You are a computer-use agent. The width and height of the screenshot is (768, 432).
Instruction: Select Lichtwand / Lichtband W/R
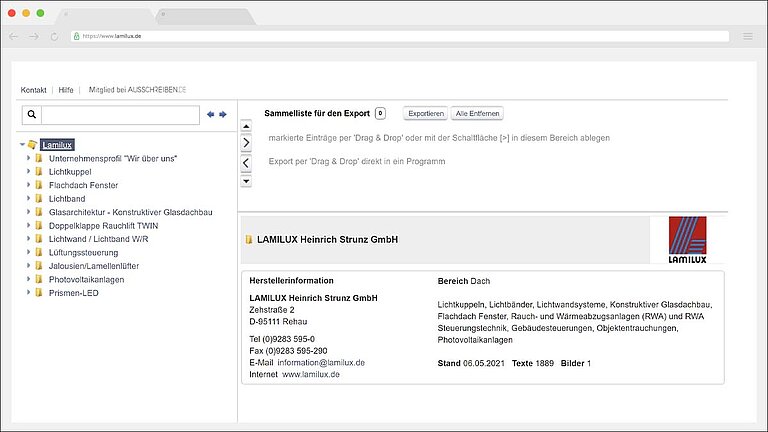point(98,239)
